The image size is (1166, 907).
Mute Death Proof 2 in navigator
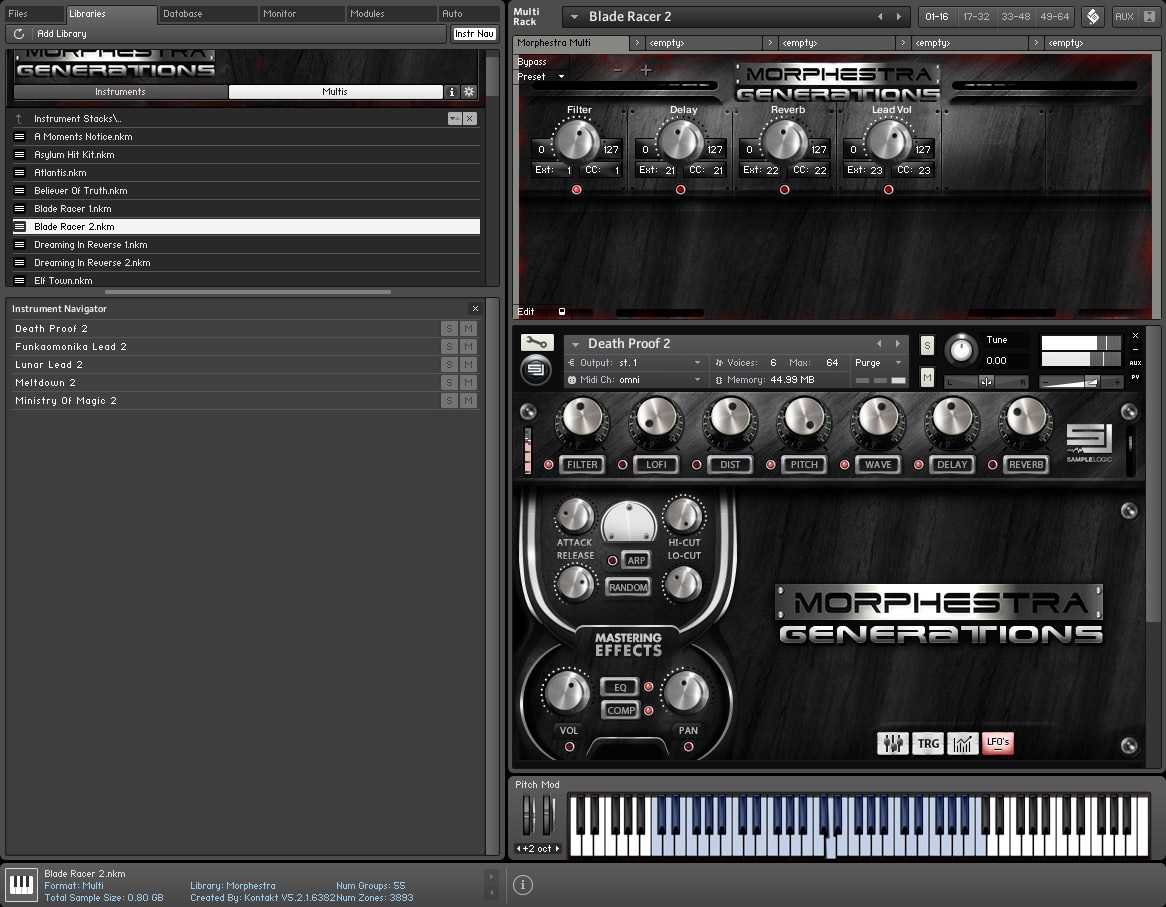(468, 329)
